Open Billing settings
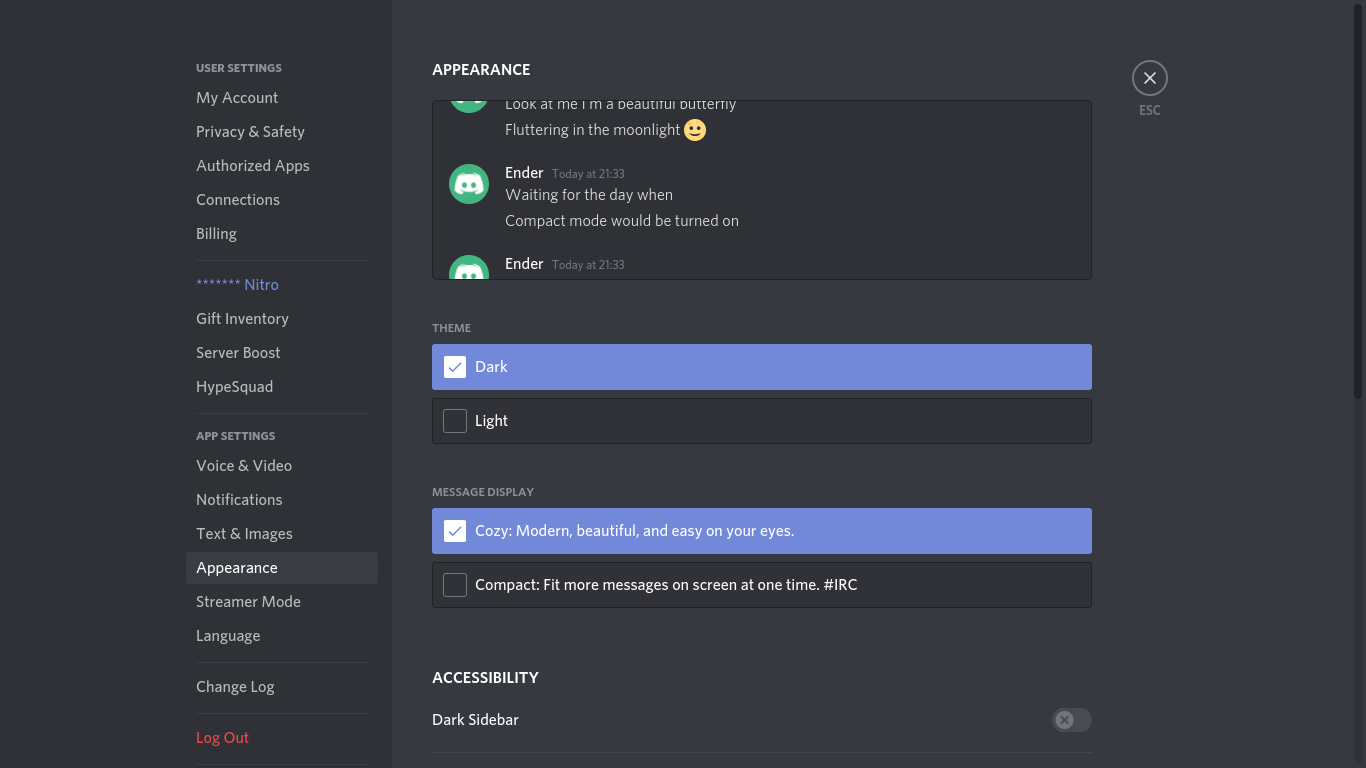 coord(282,234)
